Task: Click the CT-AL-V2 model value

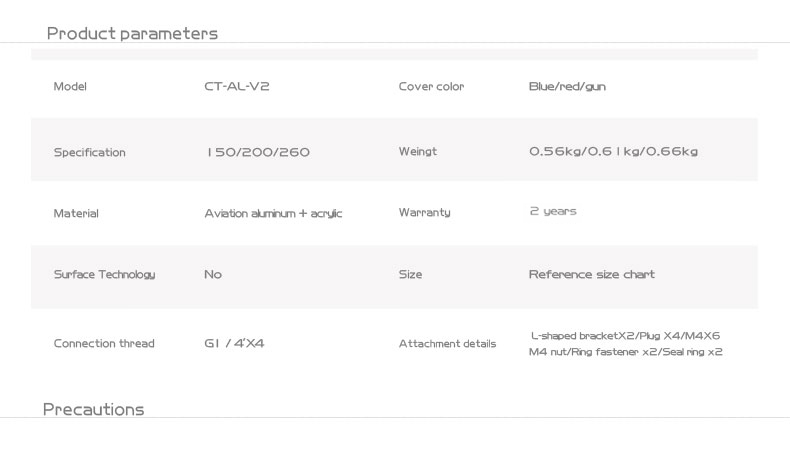Action: 237,86
